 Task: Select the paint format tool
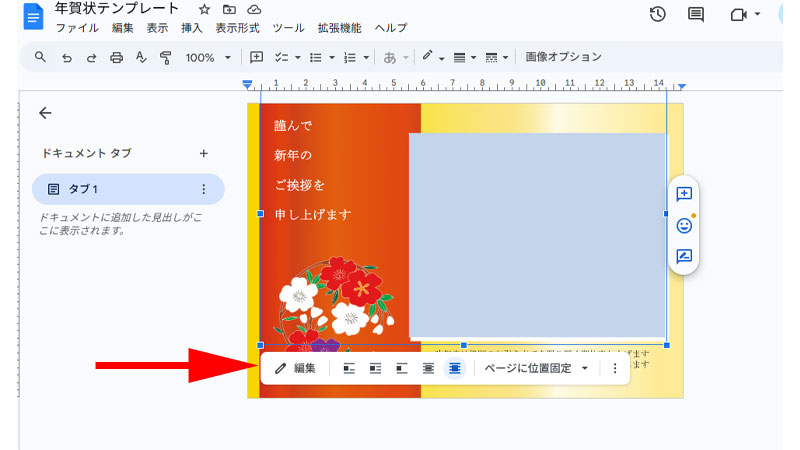[165, 58]
